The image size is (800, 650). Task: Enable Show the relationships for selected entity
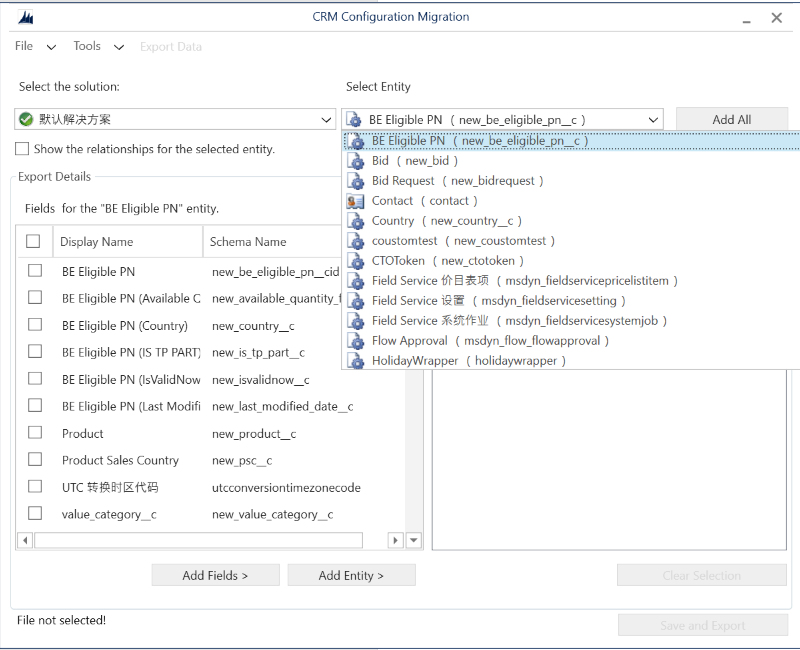coord(22,148)
